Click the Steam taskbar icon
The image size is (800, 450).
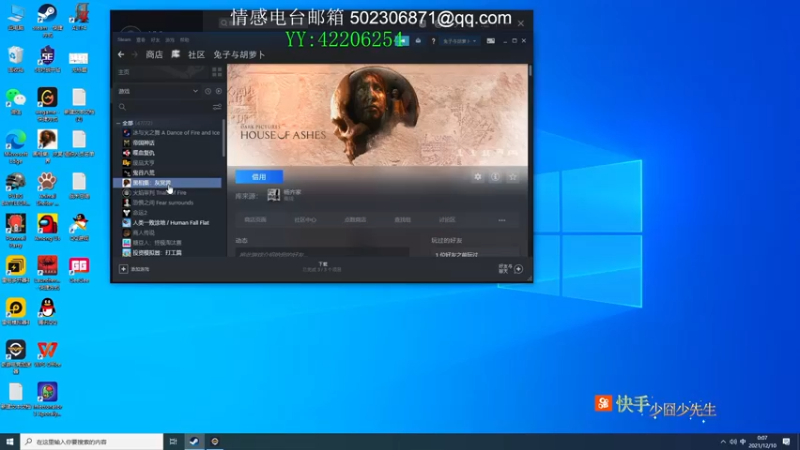tap(194, 441)
